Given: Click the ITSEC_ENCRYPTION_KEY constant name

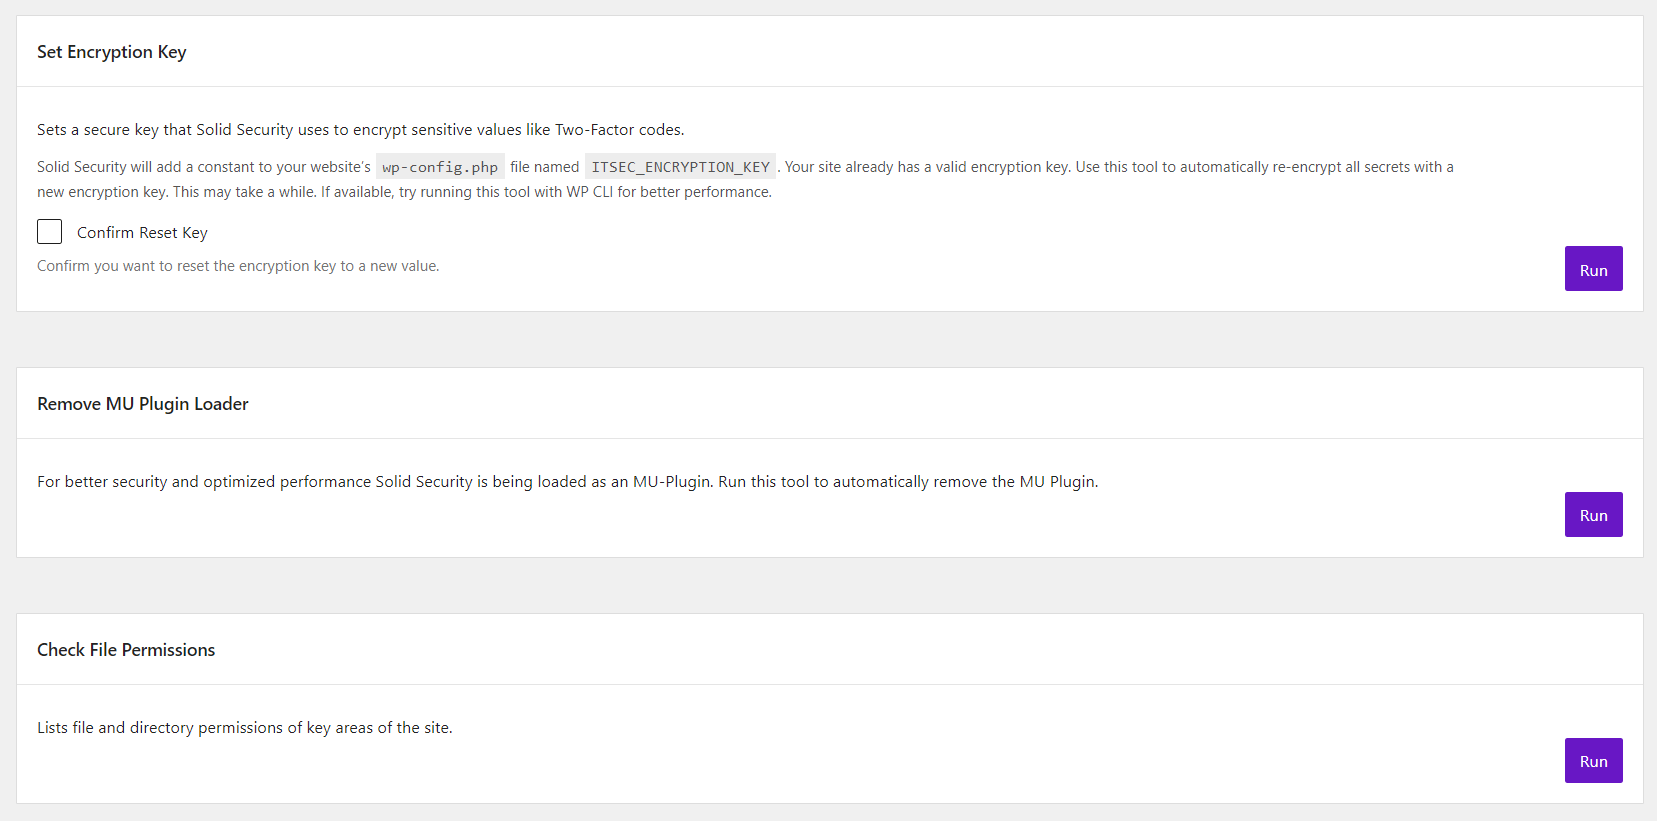Looking at the screenshot, I should [x=680, y=167].
